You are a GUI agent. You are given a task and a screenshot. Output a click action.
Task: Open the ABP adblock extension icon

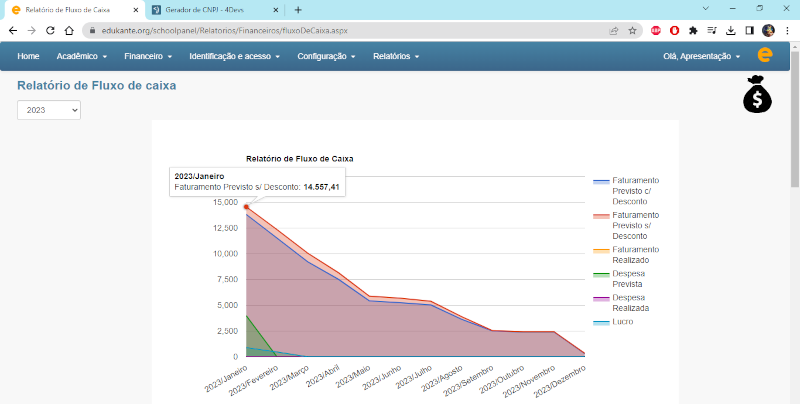(656, 31)
